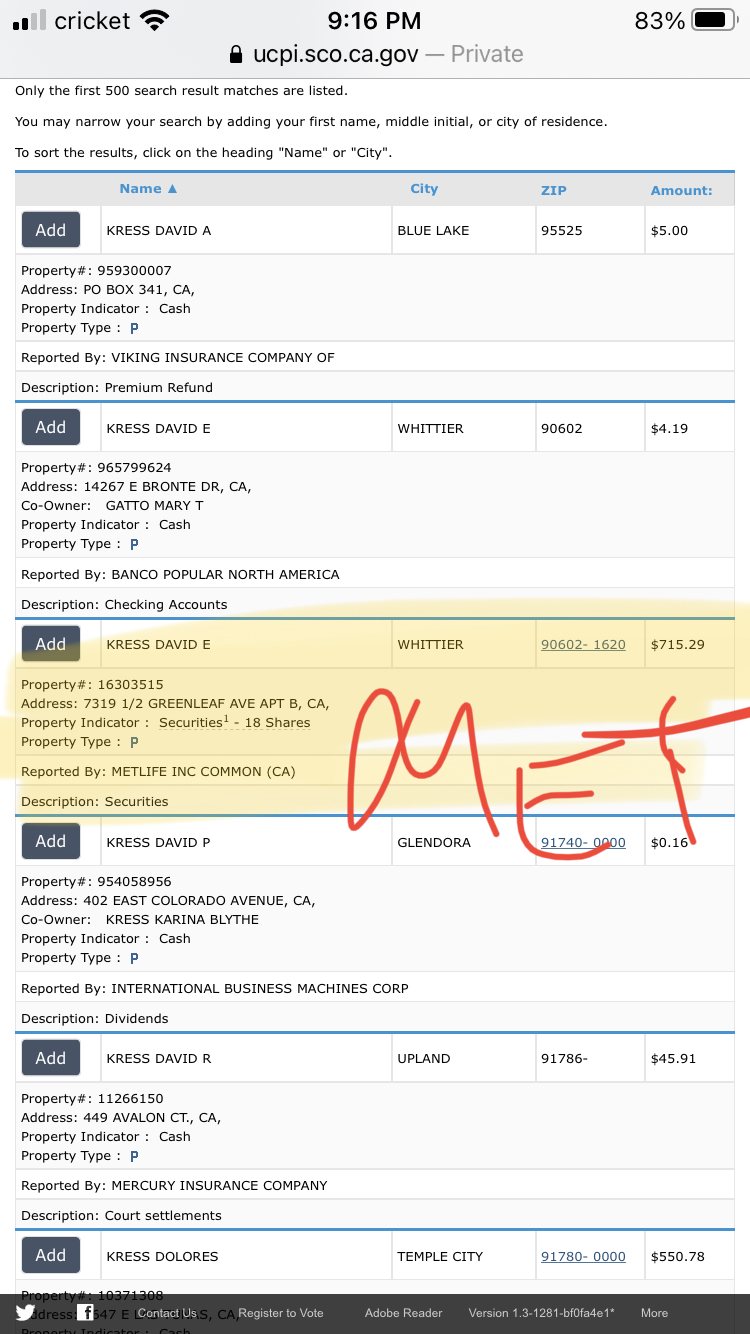Select the amount $0.16
Screen dimensions: 750x1334
click(669, 842)
